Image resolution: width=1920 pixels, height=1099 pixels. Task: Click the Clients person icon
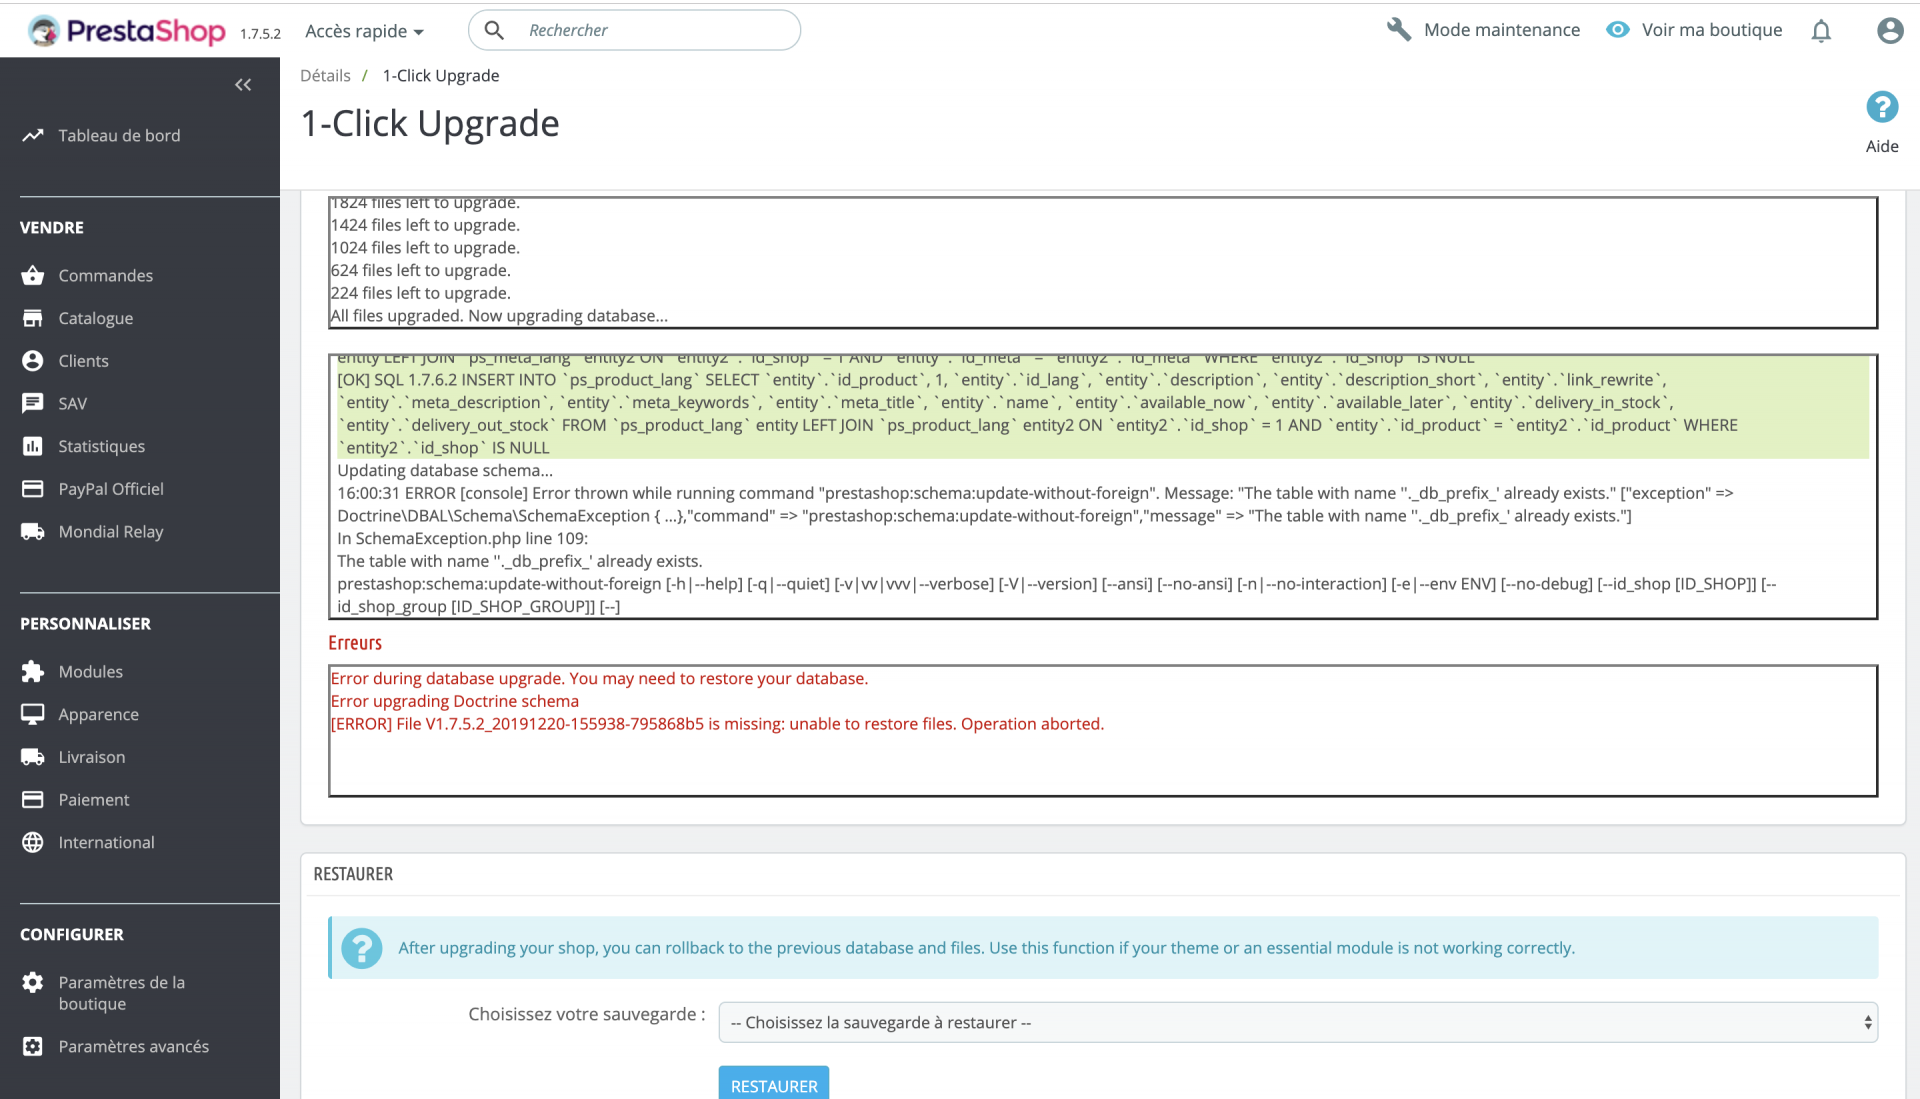33,361
